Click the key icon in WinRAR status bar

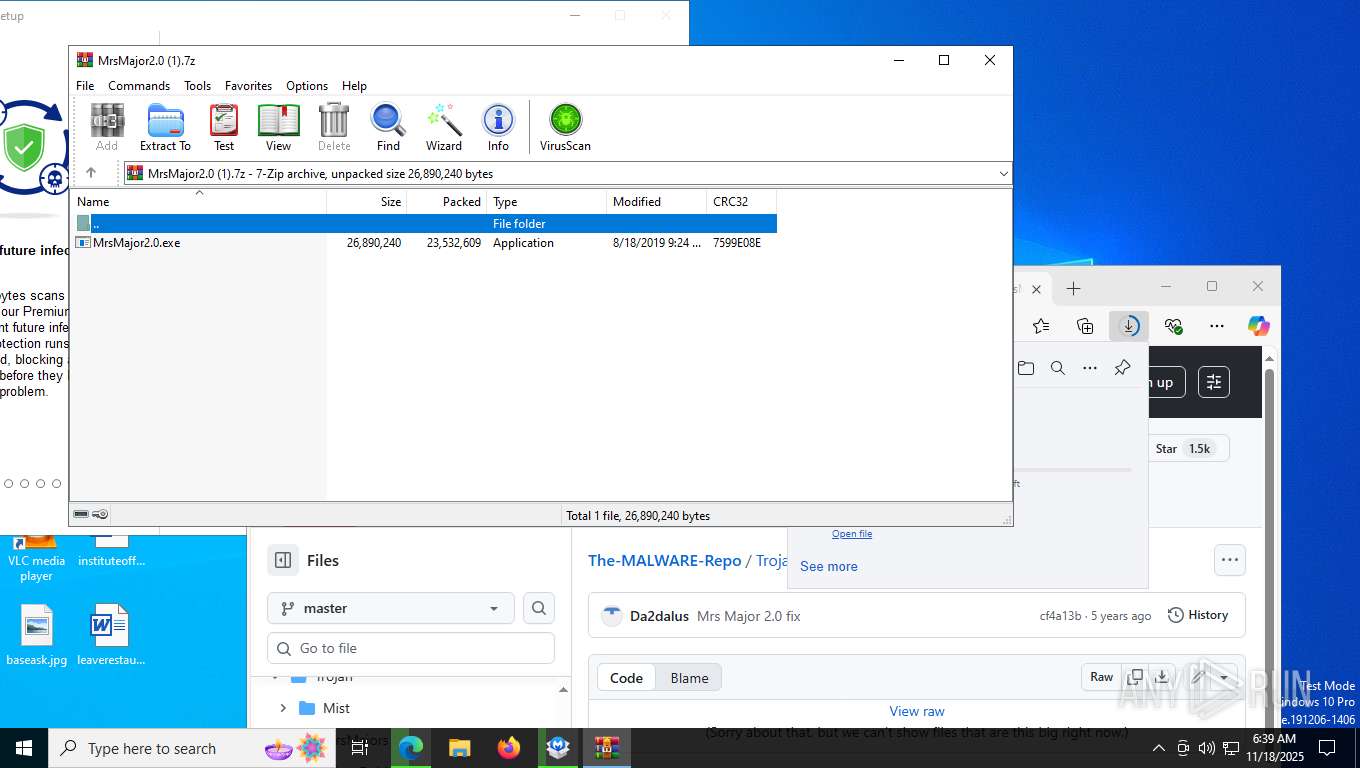(100, 515)
